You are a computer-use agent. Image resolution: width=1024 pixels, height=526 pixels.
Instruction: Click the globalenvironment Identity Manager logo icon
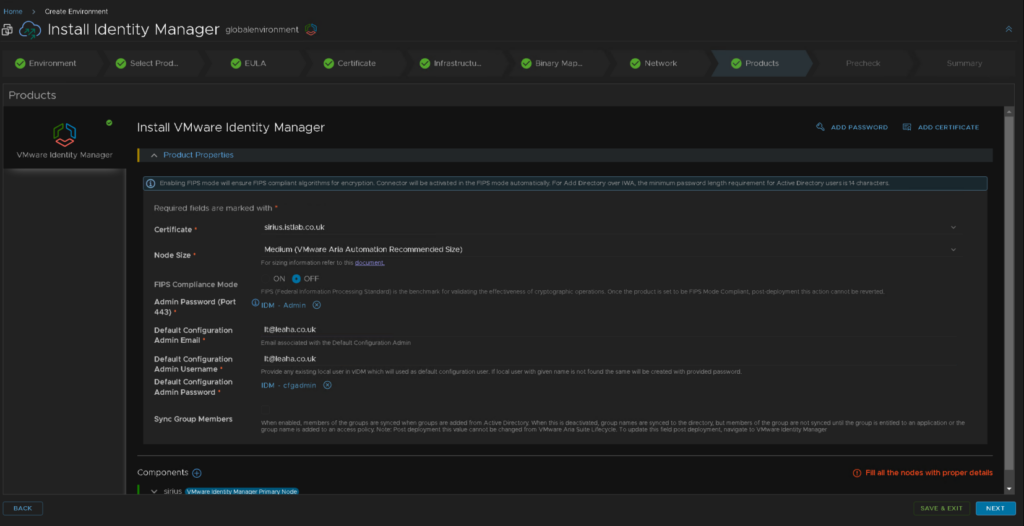point(311,29)
